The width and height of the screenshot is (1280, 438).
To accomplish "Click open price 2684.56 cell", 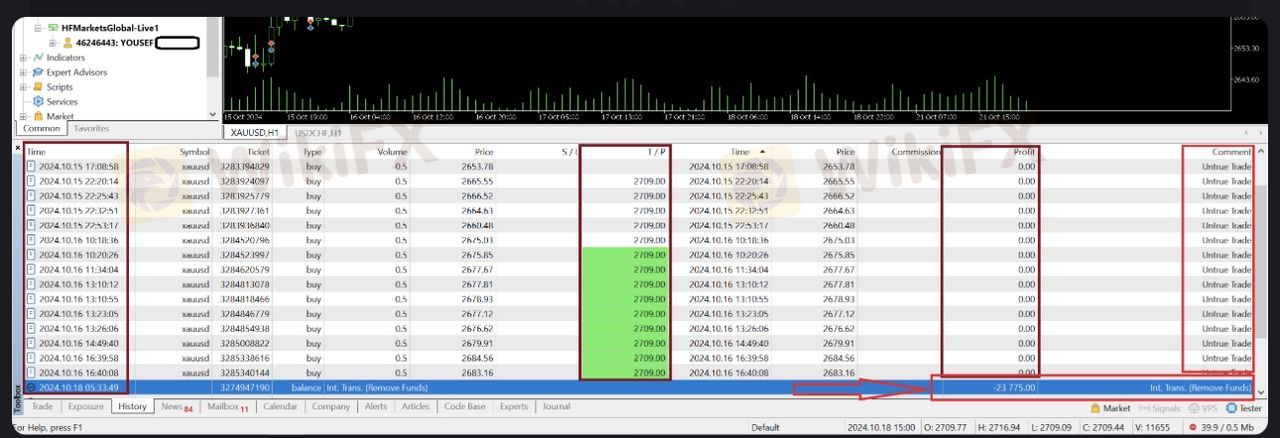I will tap(478, 358).
